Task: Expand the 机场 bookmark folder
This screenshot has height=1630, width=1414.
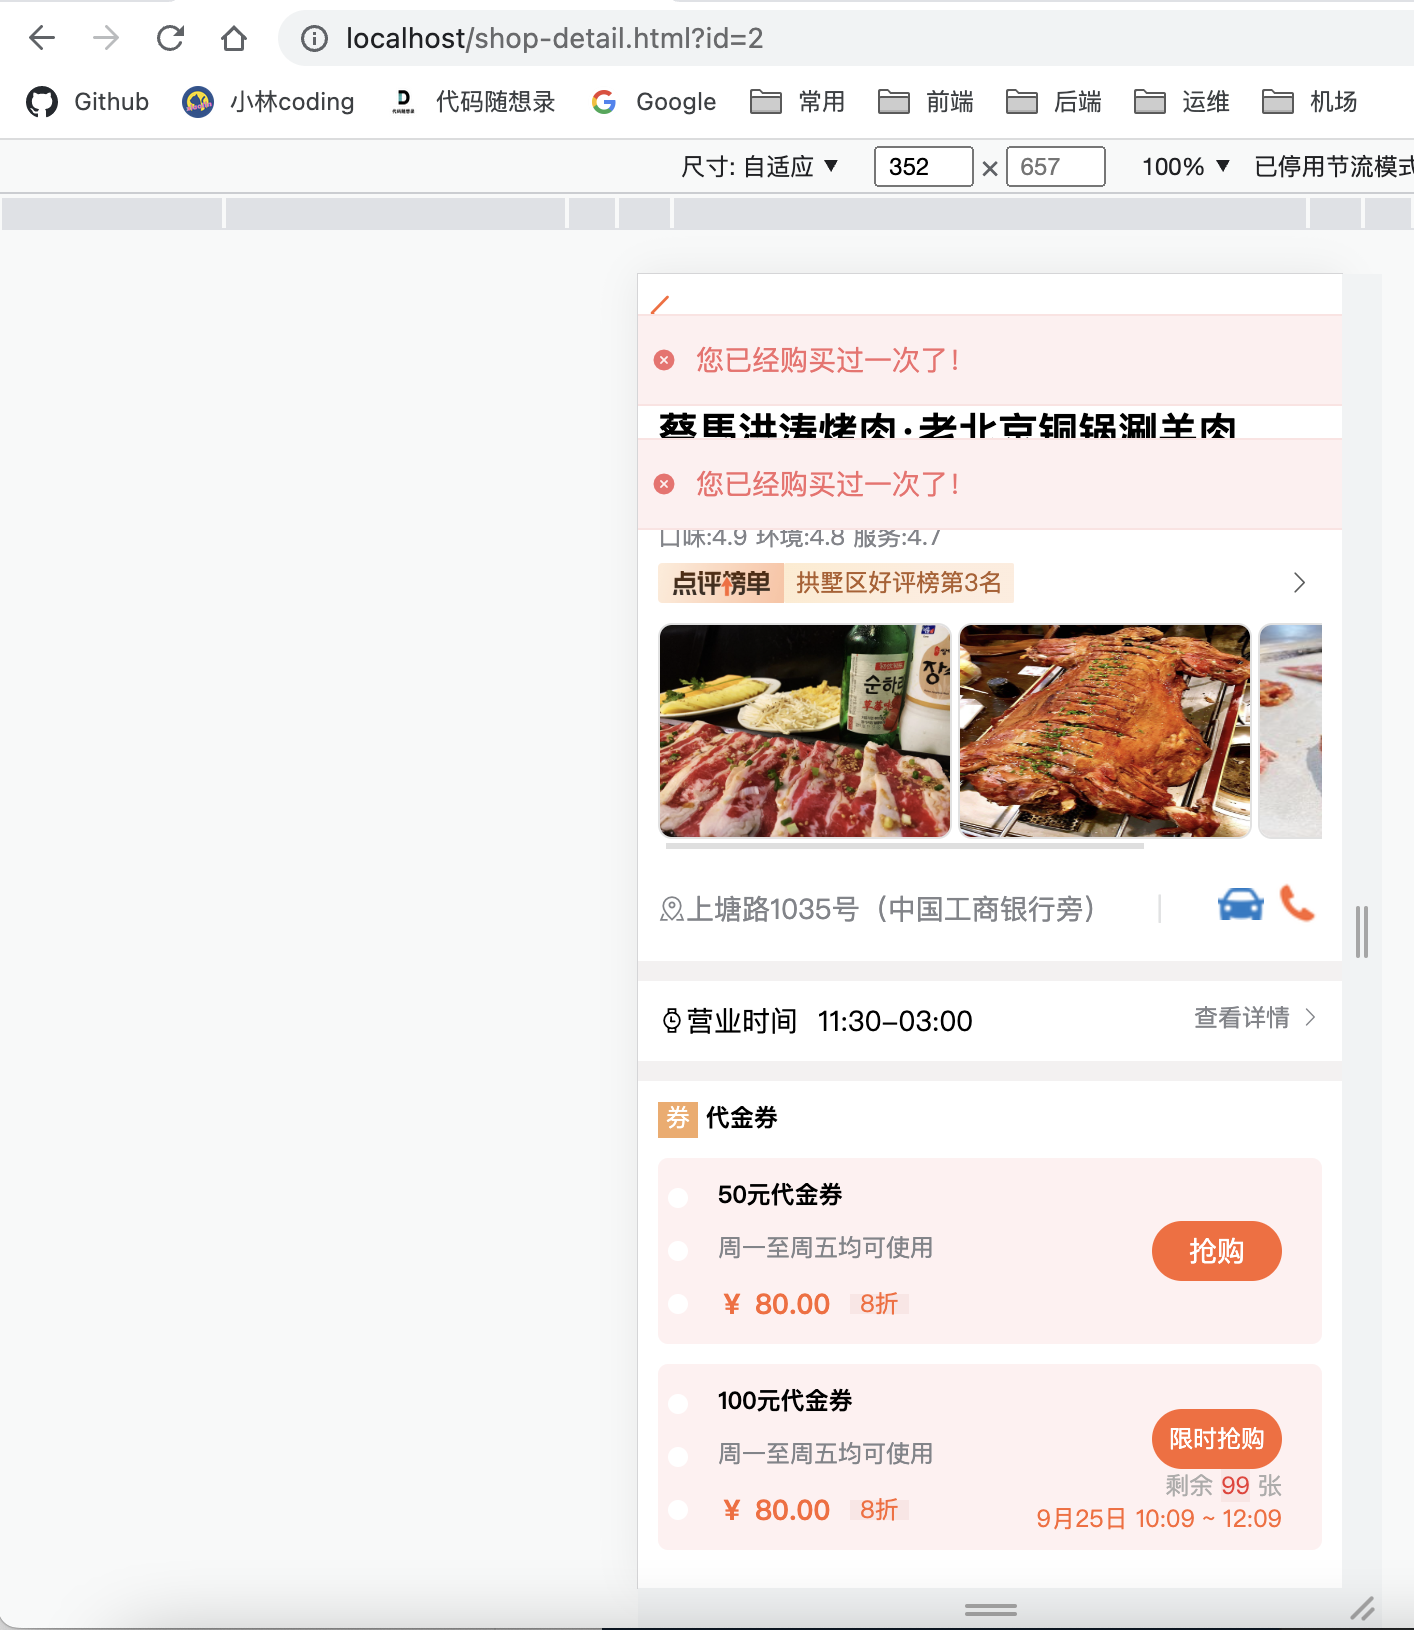Action: click(1310, 102)
